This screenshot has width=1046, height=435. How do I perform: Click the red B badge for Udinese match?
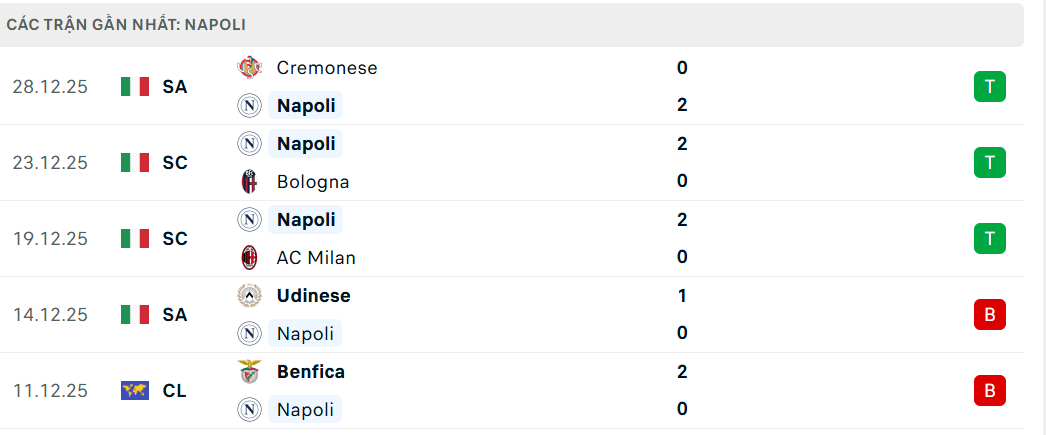989,314
